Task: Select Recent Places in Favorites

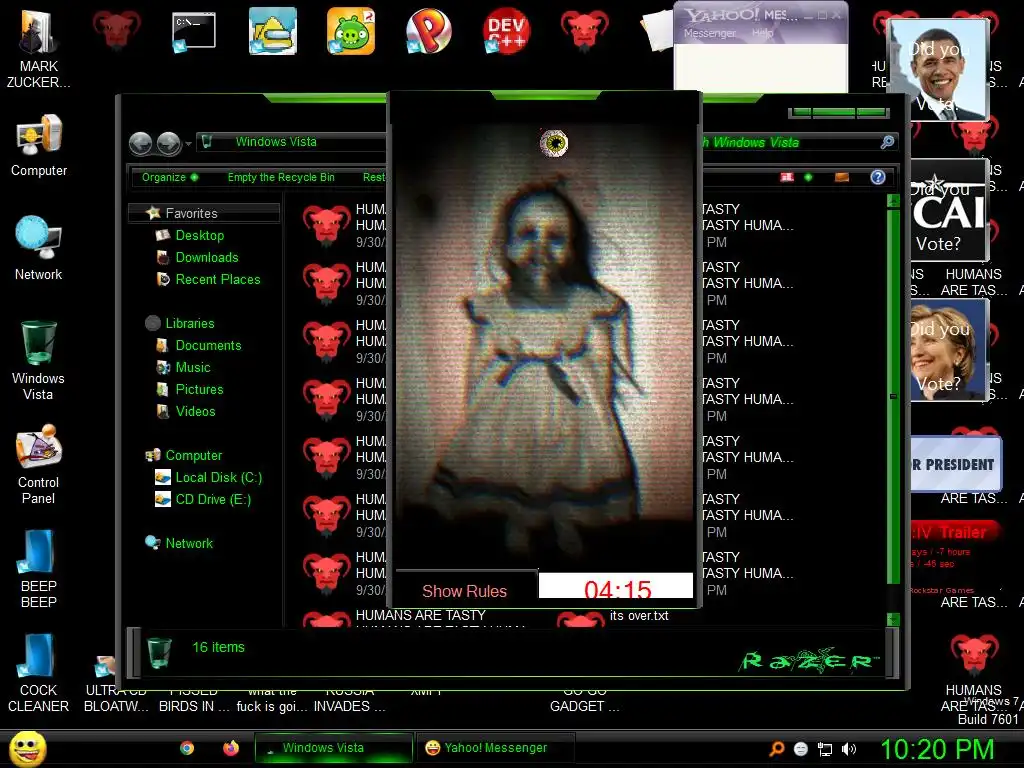Action: coord(217,280)
